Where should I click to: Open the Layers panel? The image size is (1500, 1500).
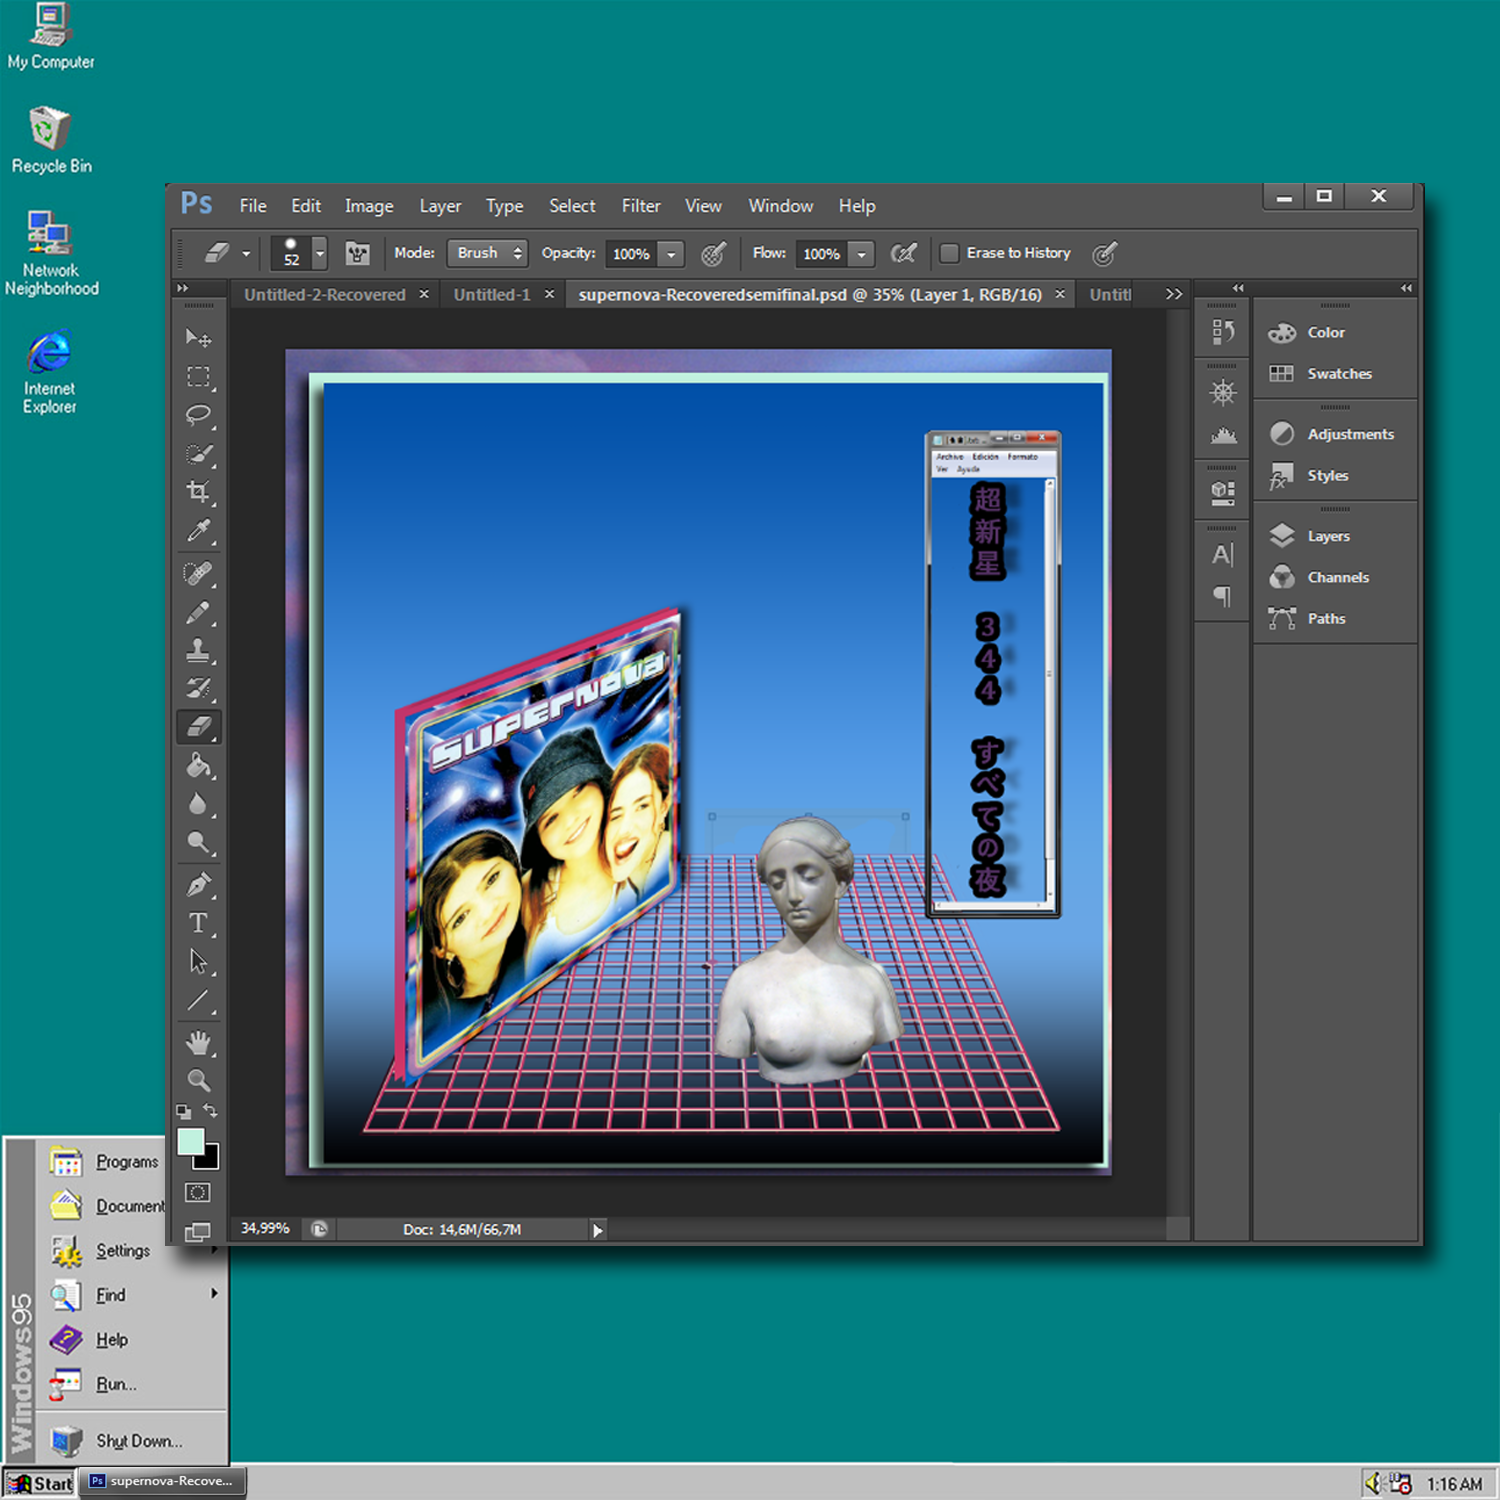(1328, 537)
